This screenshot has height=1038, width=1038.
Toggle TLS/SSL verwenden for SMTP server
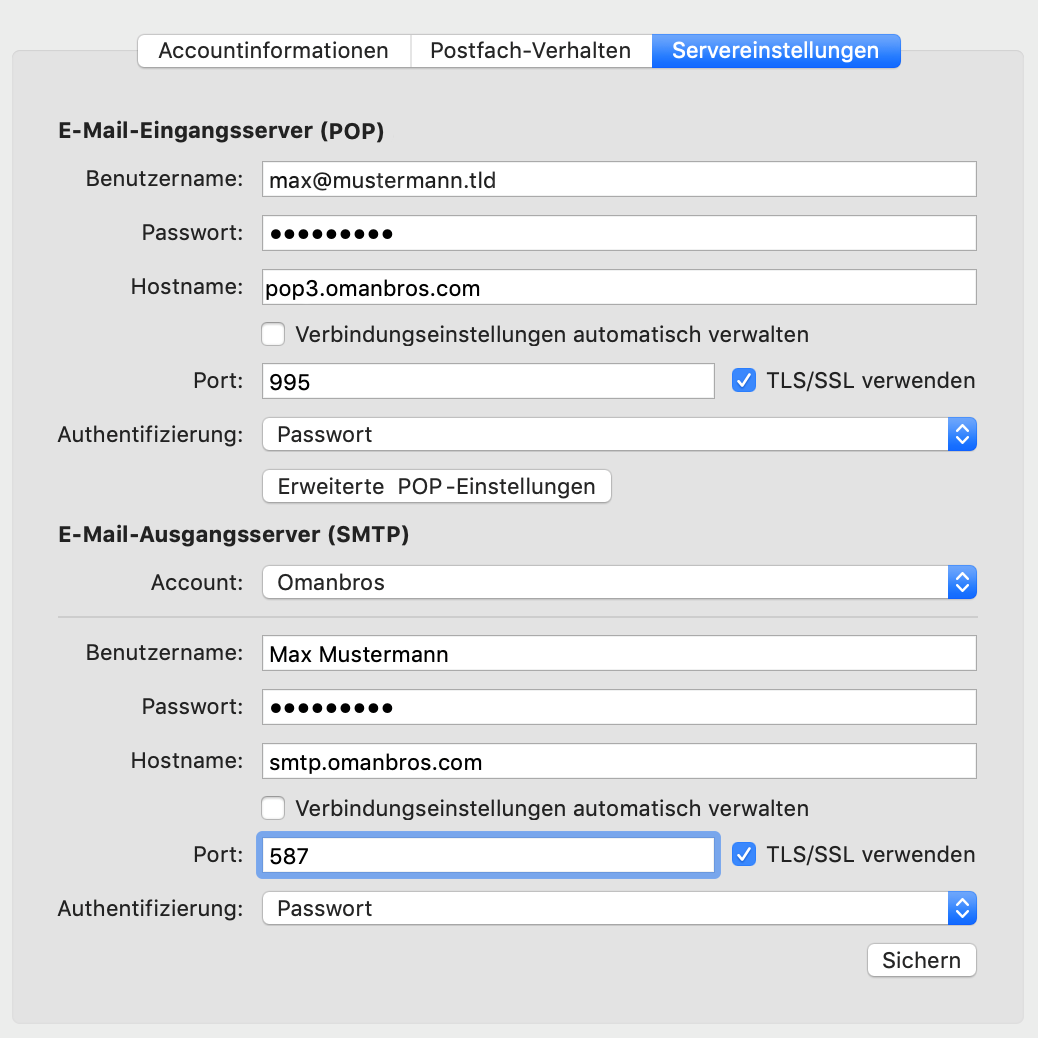pos(744,855)
